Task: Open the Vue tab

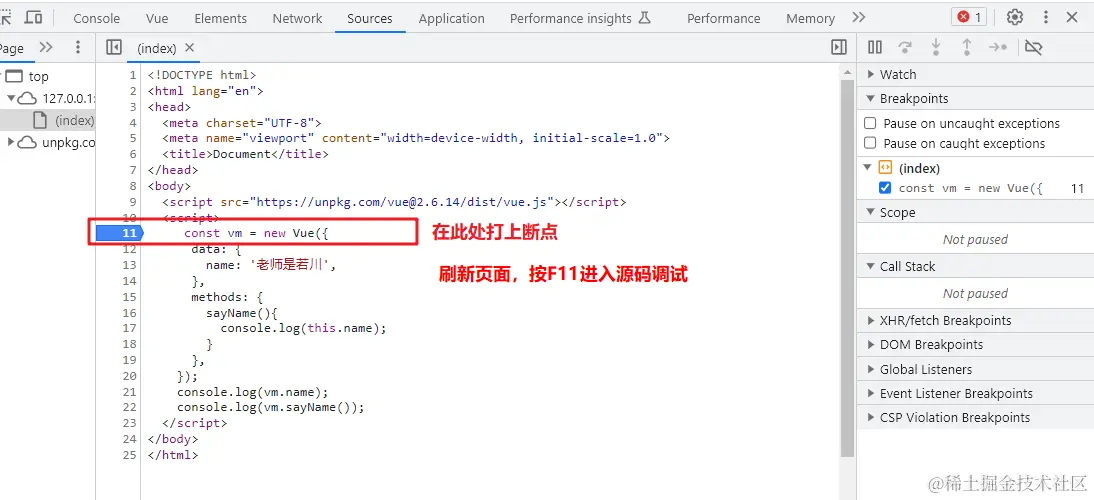Action: (x=157, y=18)
